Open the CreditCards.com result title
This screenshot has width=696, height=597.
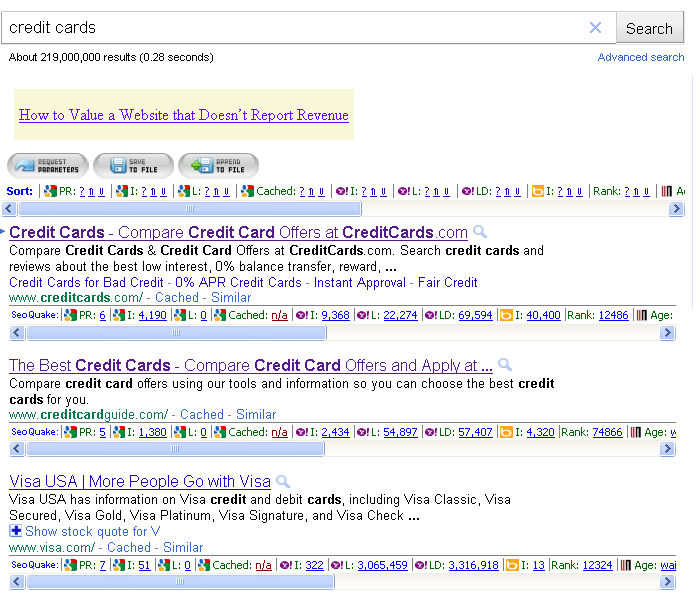[238, 232]
